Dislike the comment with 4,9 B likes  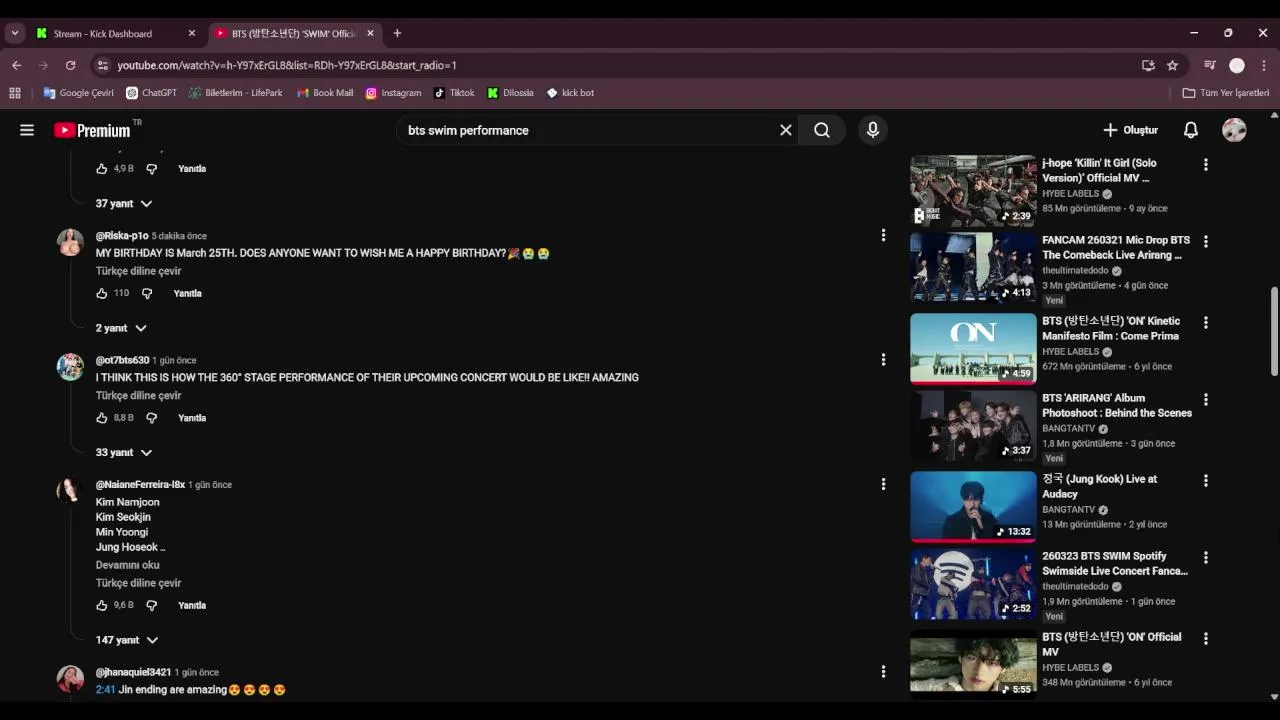151,169
